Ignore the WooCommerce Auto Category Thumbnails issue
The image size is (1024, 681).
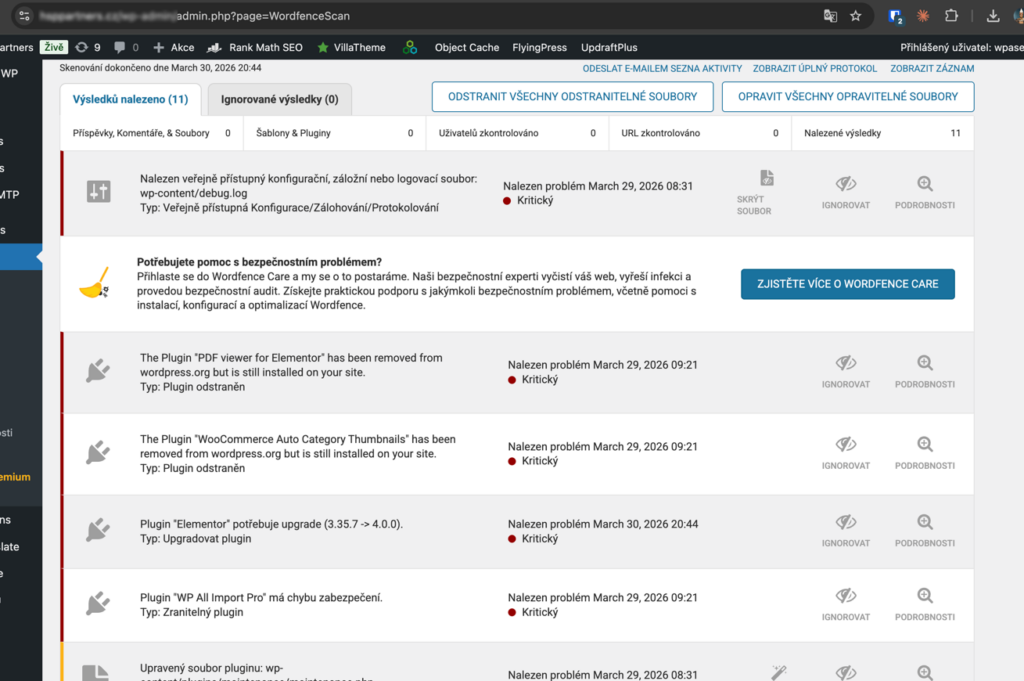846,453
